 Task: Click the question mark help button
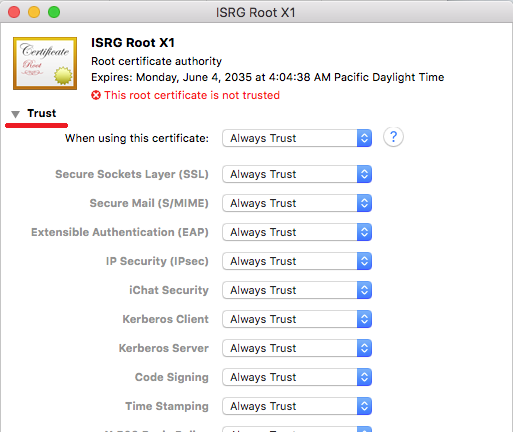393,137
